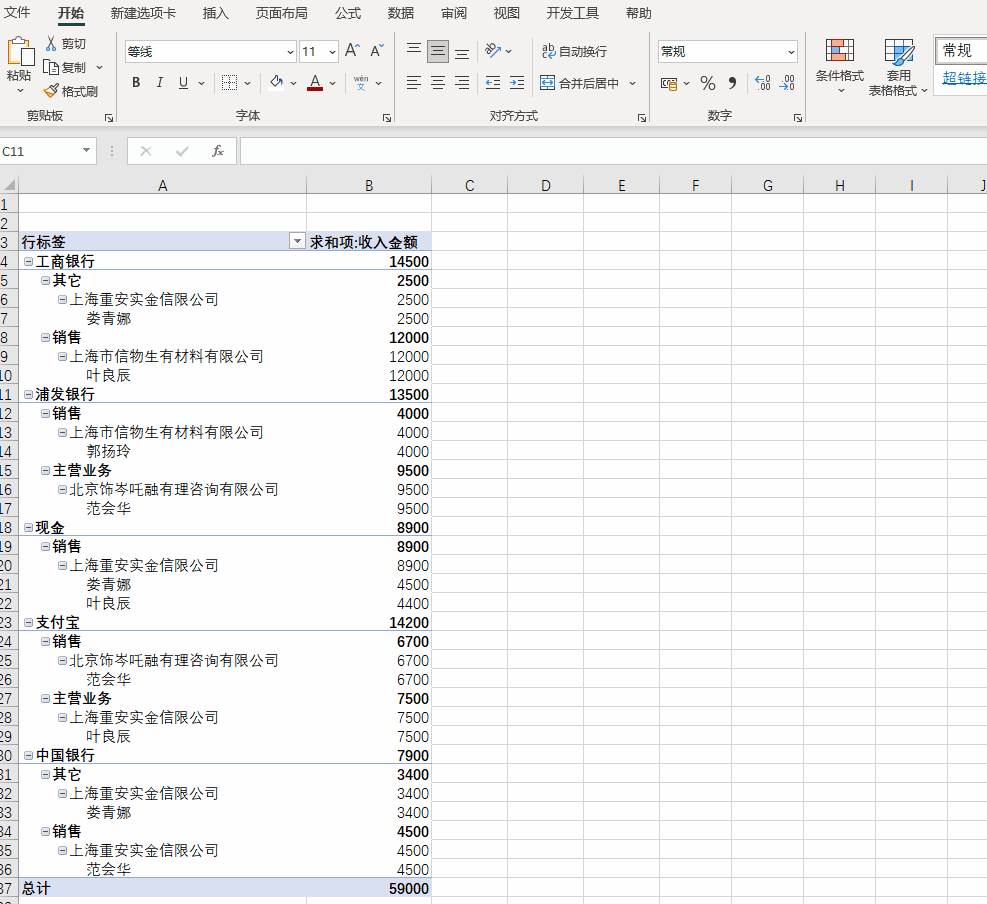Increase decimal places

coord(762,83)
